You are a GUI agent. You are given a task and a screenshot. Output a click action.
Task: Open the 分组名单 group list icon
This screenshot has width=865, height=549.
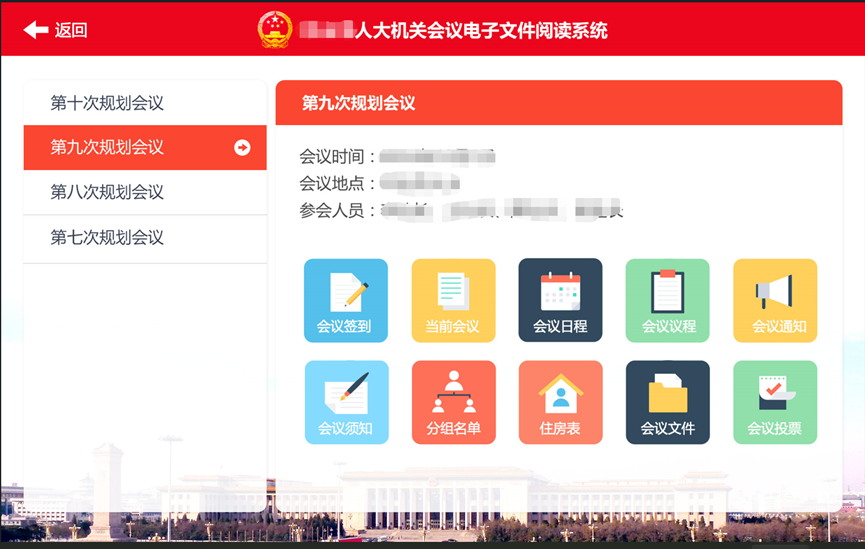tap(453, 402)
